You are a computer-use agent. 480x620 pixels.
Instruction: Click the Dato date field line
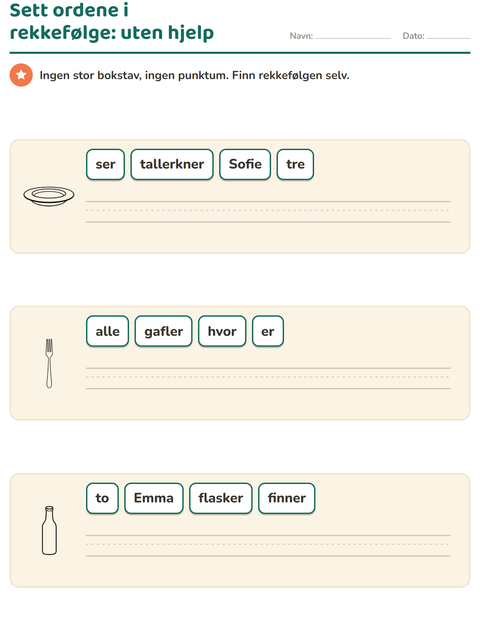click(448, 36)
